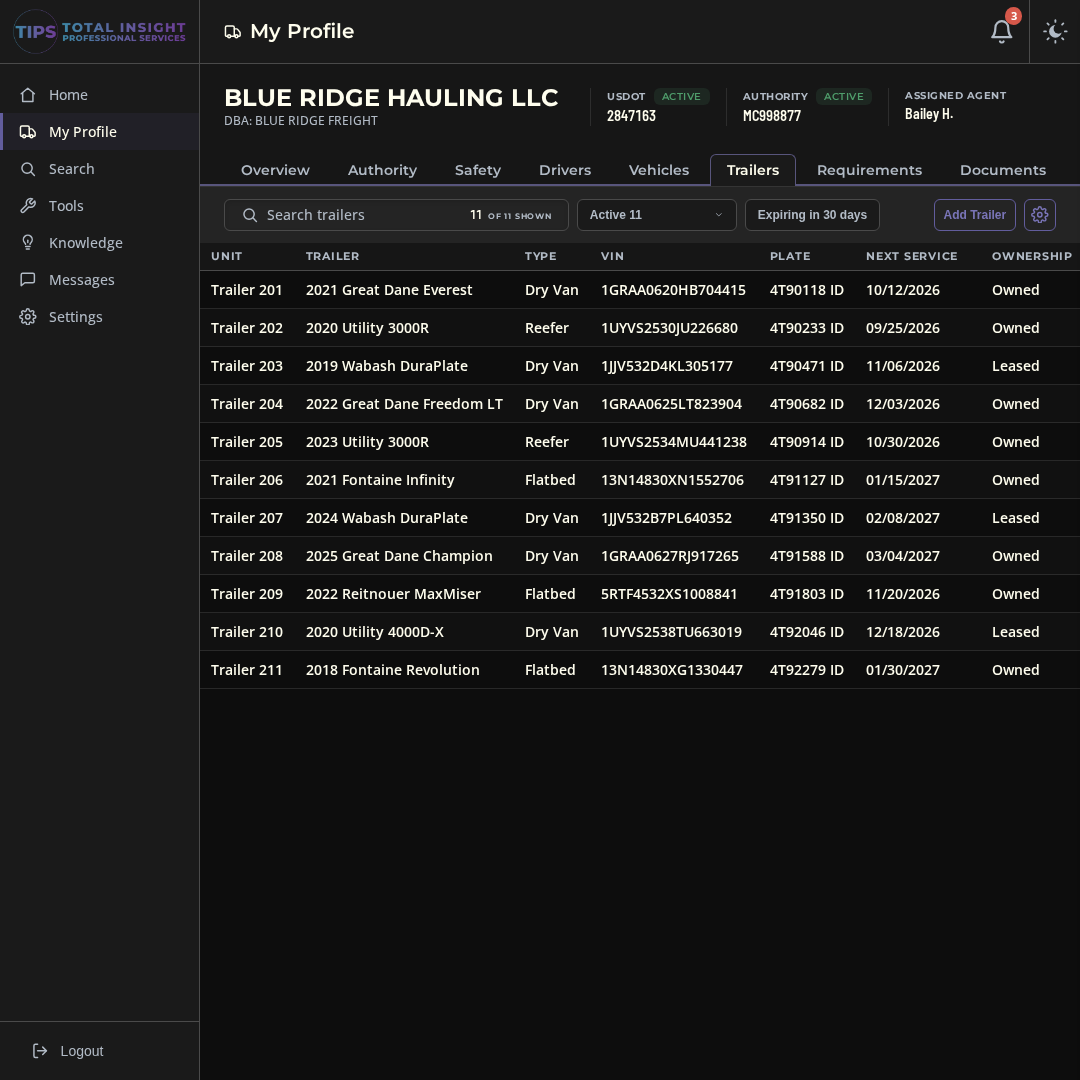Screen dimensions: 1080x1080
Task: Click the Home house icon in sidebar
Action: point(28,95)
